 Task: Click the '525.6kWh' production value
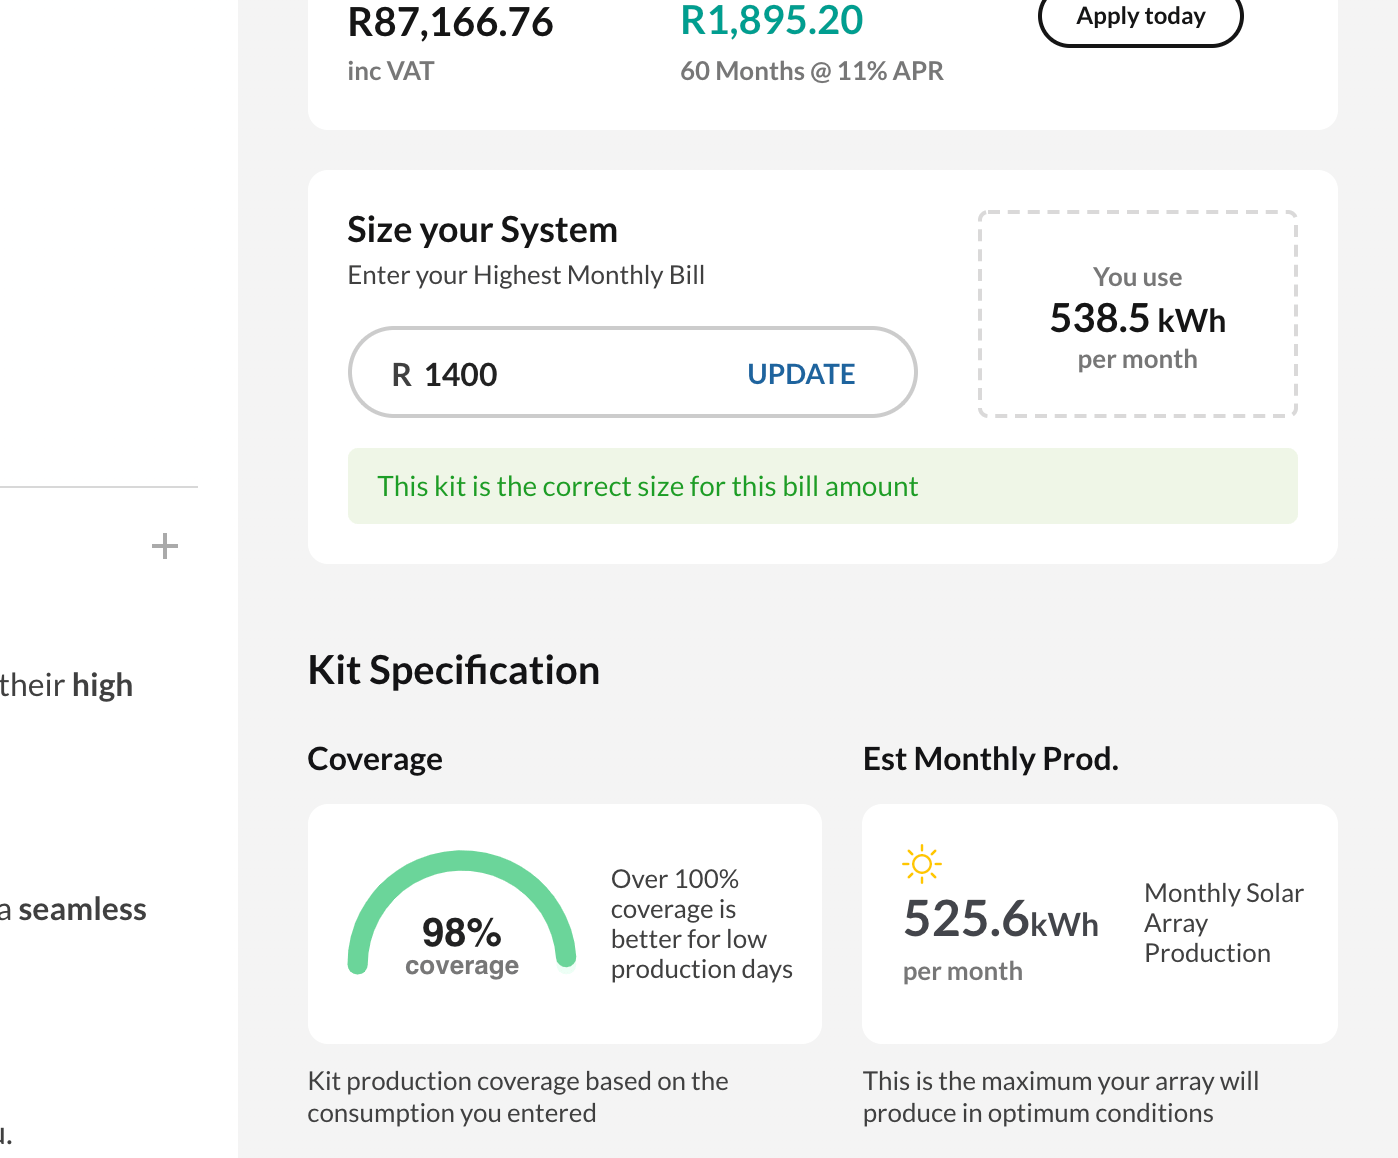[1000, 918]
